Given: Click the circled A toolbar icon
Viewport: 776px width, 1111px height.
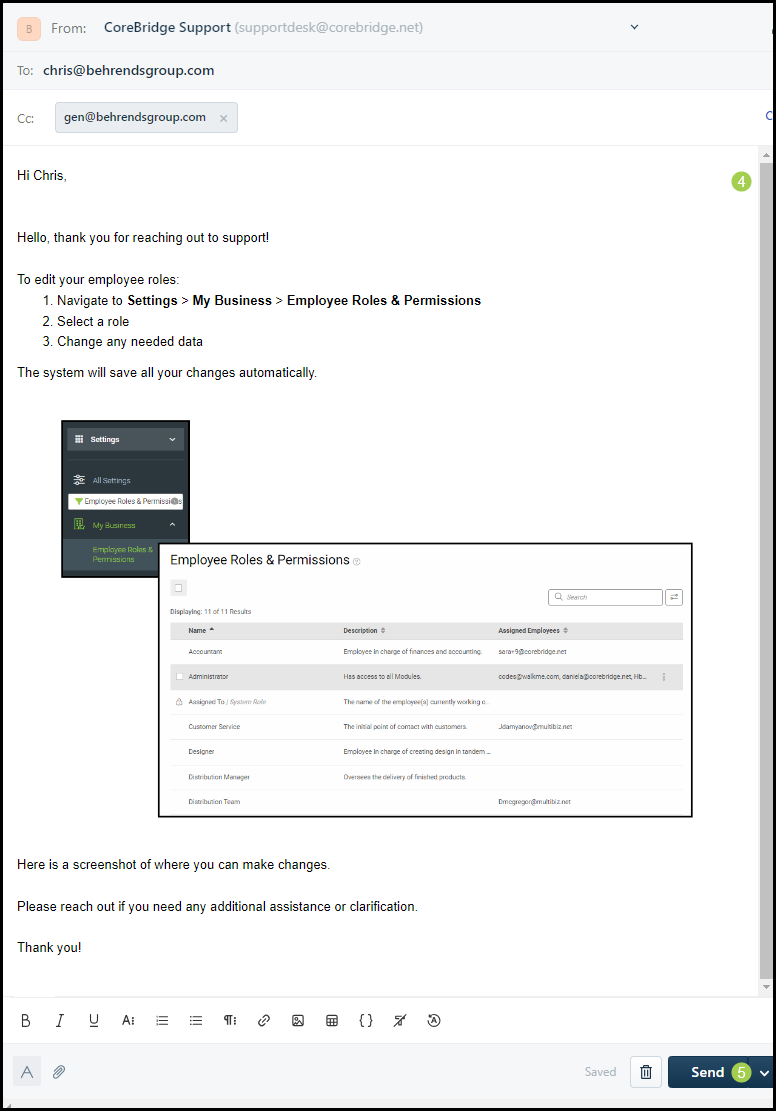Looking at the screenshot, I should pos(434,1020).
